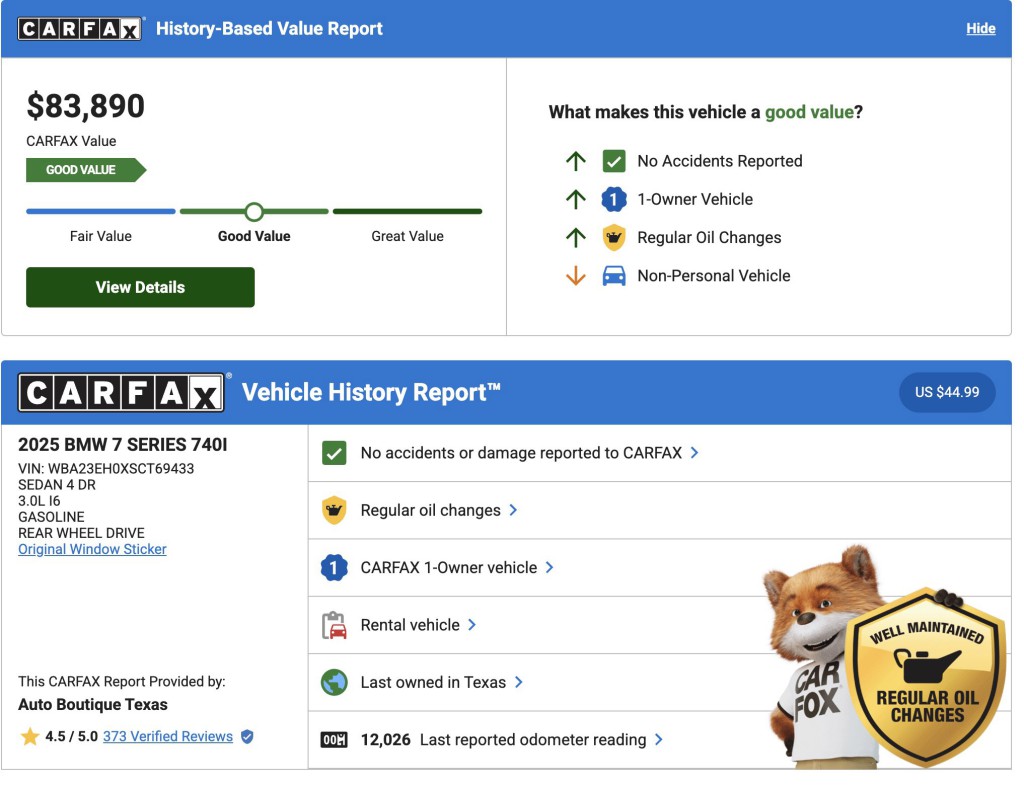Screen dimensions: 1024x788
Task: Click the blue 1-Owner Vehicle badge icon
Action: (614, 199)
